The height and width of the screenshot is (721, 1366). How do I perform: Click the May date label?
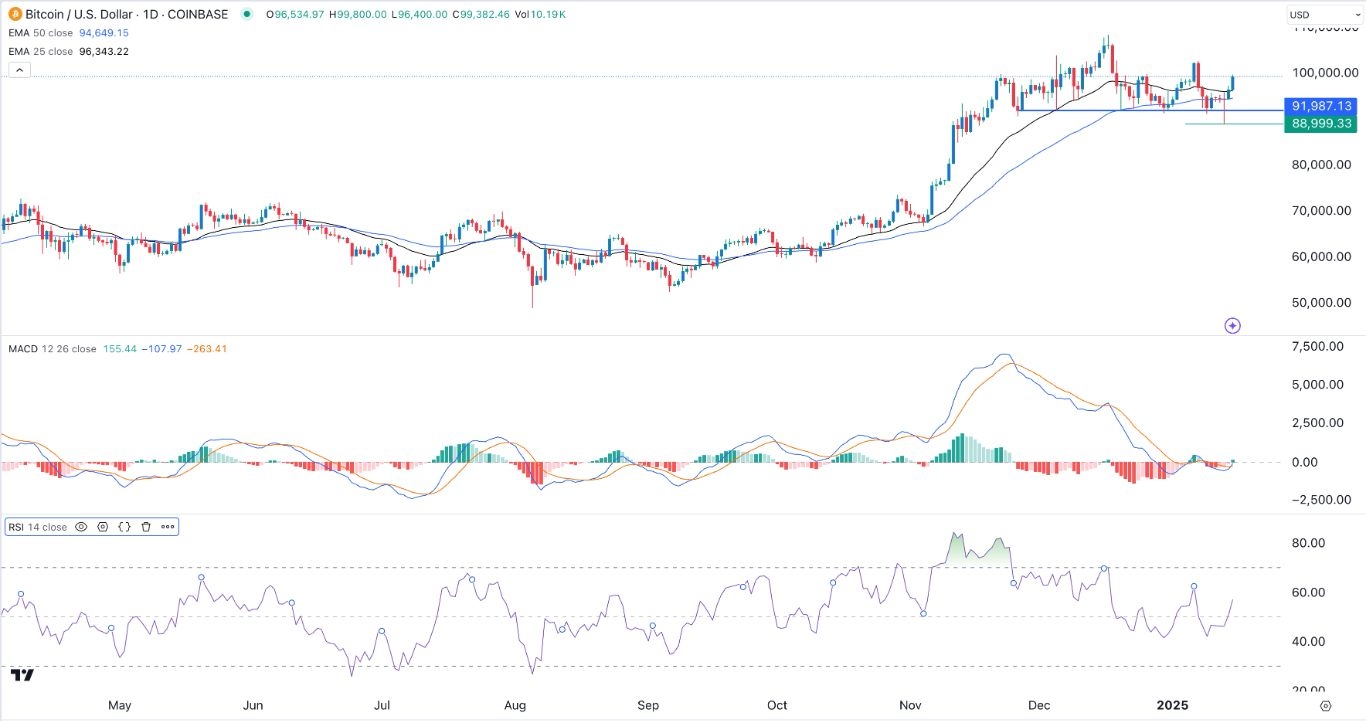(x=119, y=705)
